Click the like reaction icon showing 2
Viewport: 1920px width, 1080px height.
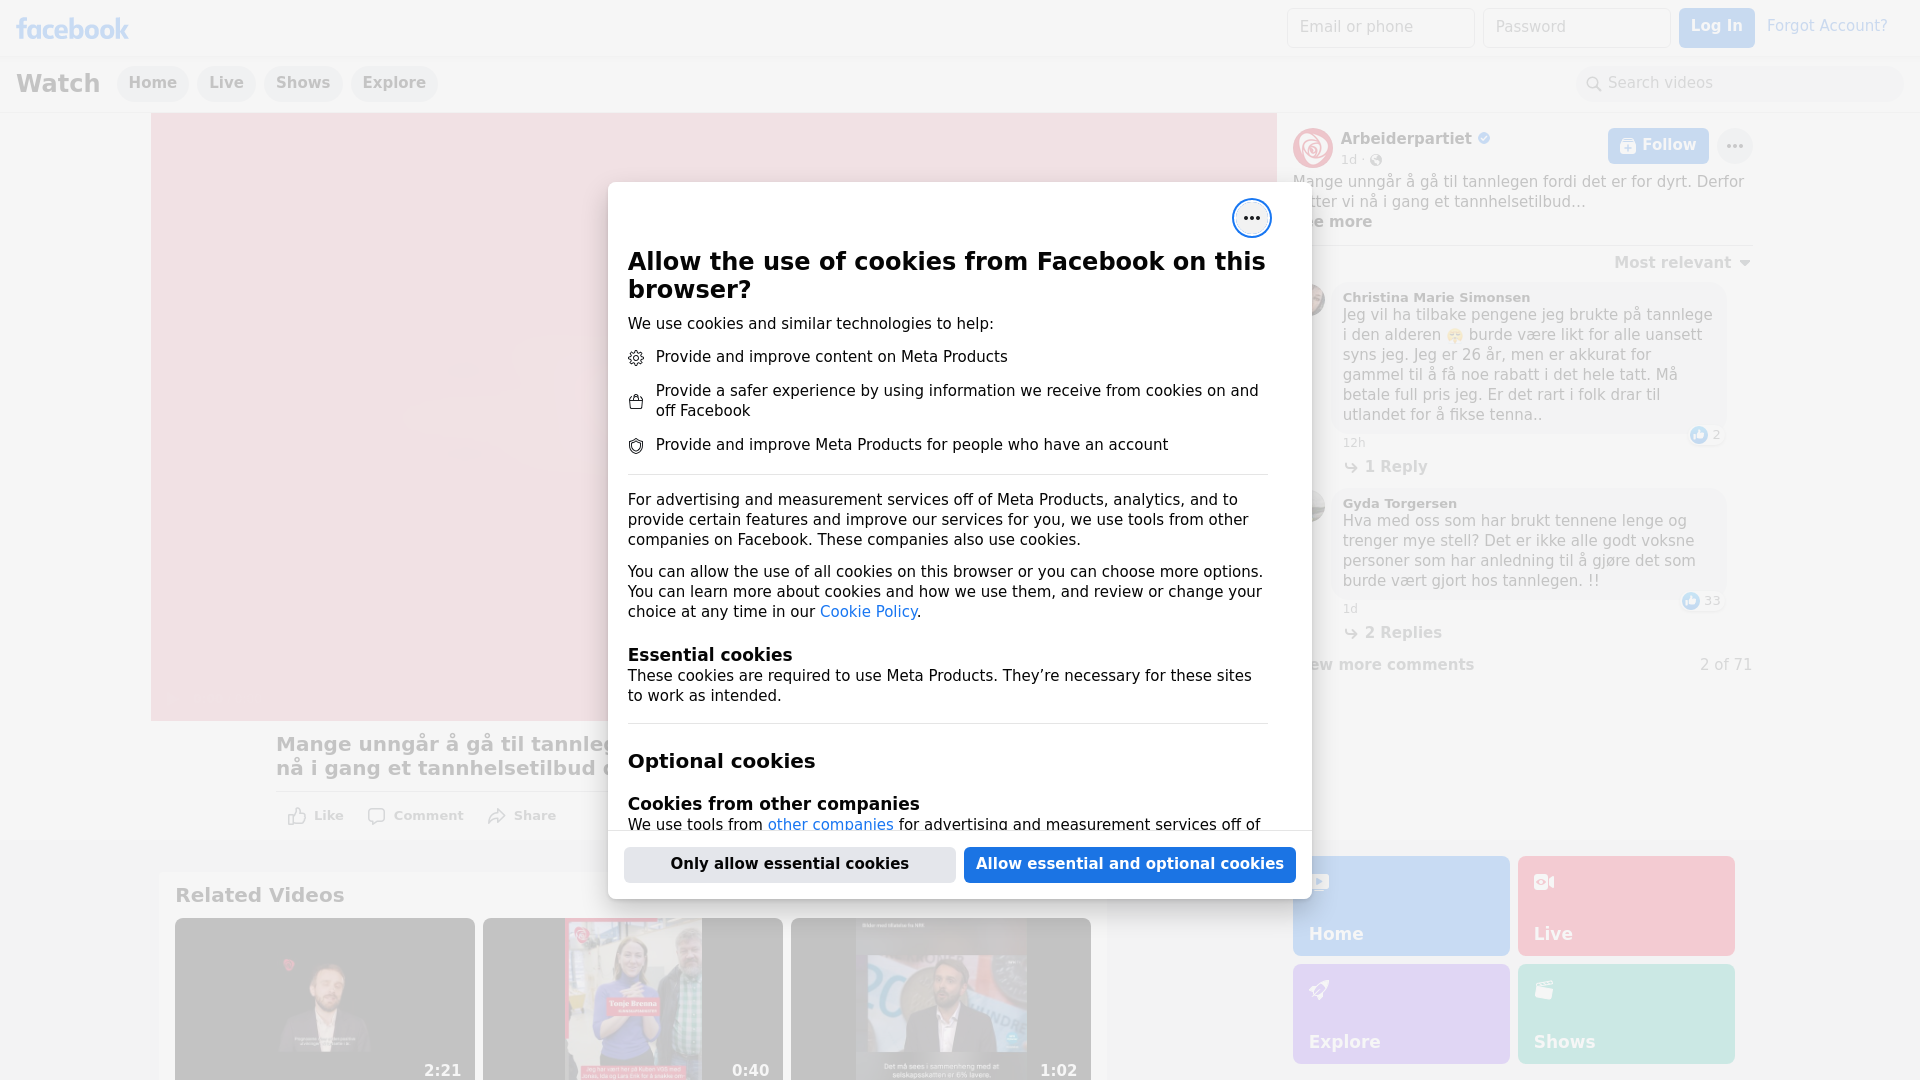tap(1698, 435)
